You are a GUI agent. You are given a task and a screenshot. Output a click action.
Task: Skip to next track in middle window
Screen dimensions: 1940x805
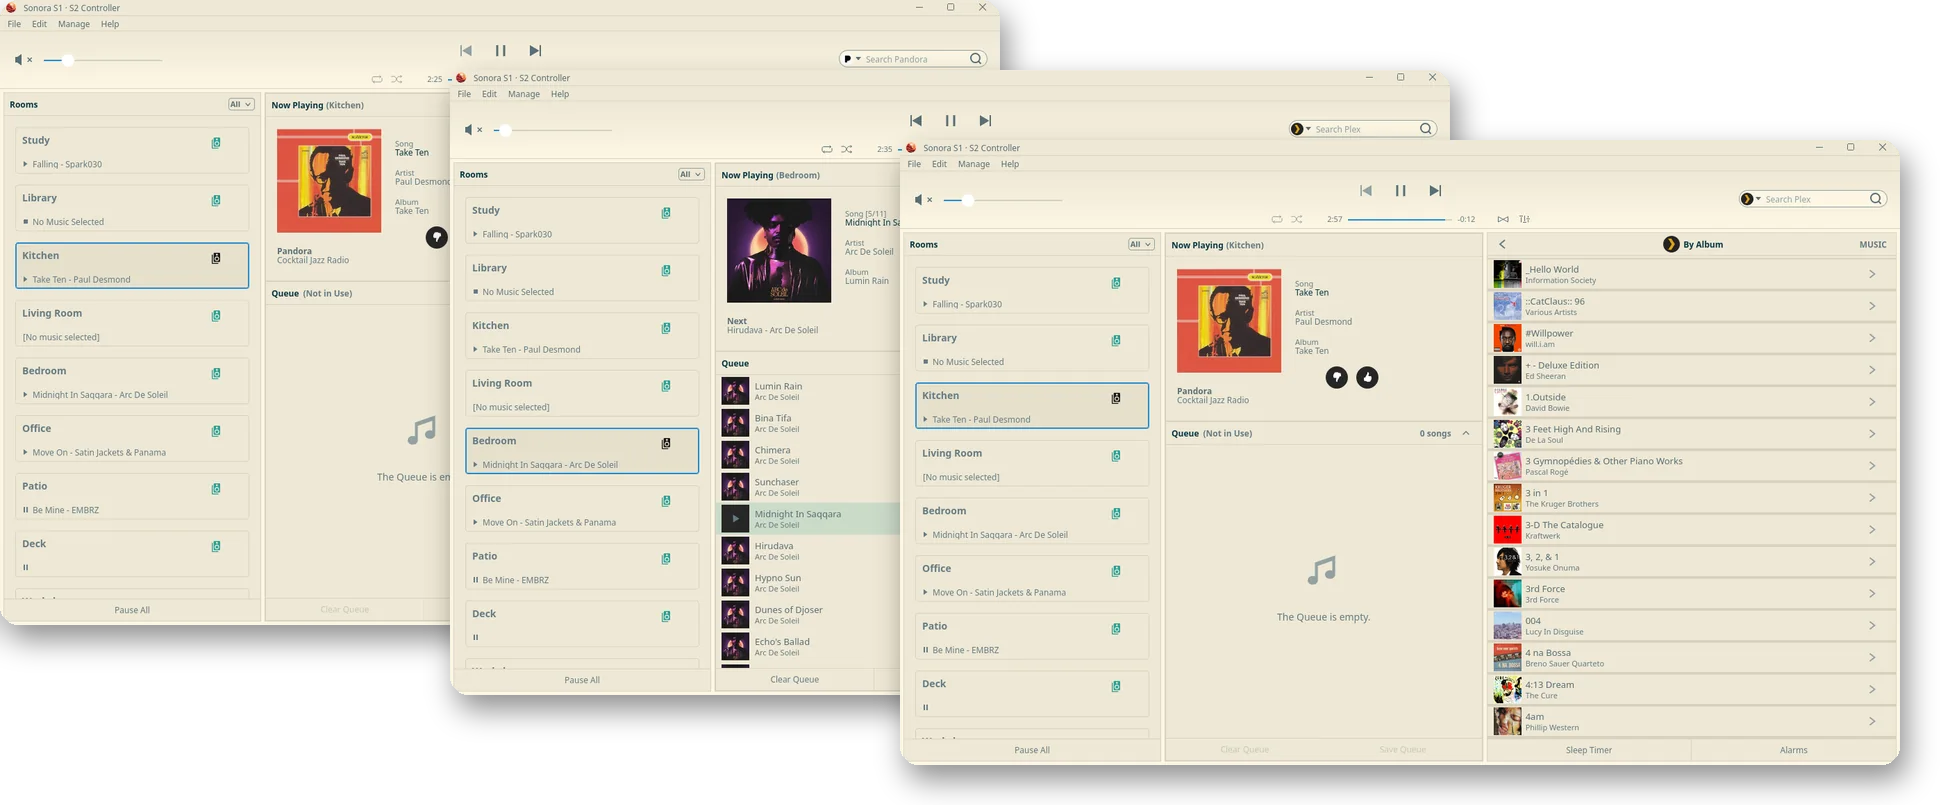tap(985, 120)
